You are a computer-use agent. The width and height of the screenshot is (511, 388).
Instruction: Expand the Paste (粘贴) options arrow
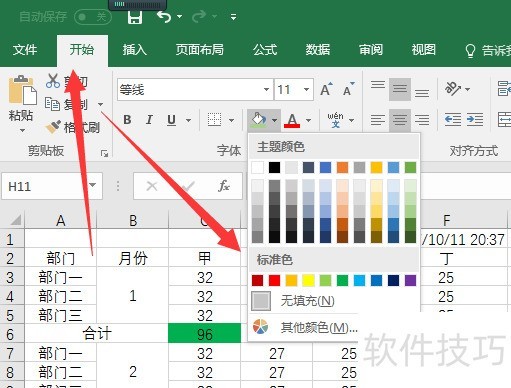tap(22, 130)
